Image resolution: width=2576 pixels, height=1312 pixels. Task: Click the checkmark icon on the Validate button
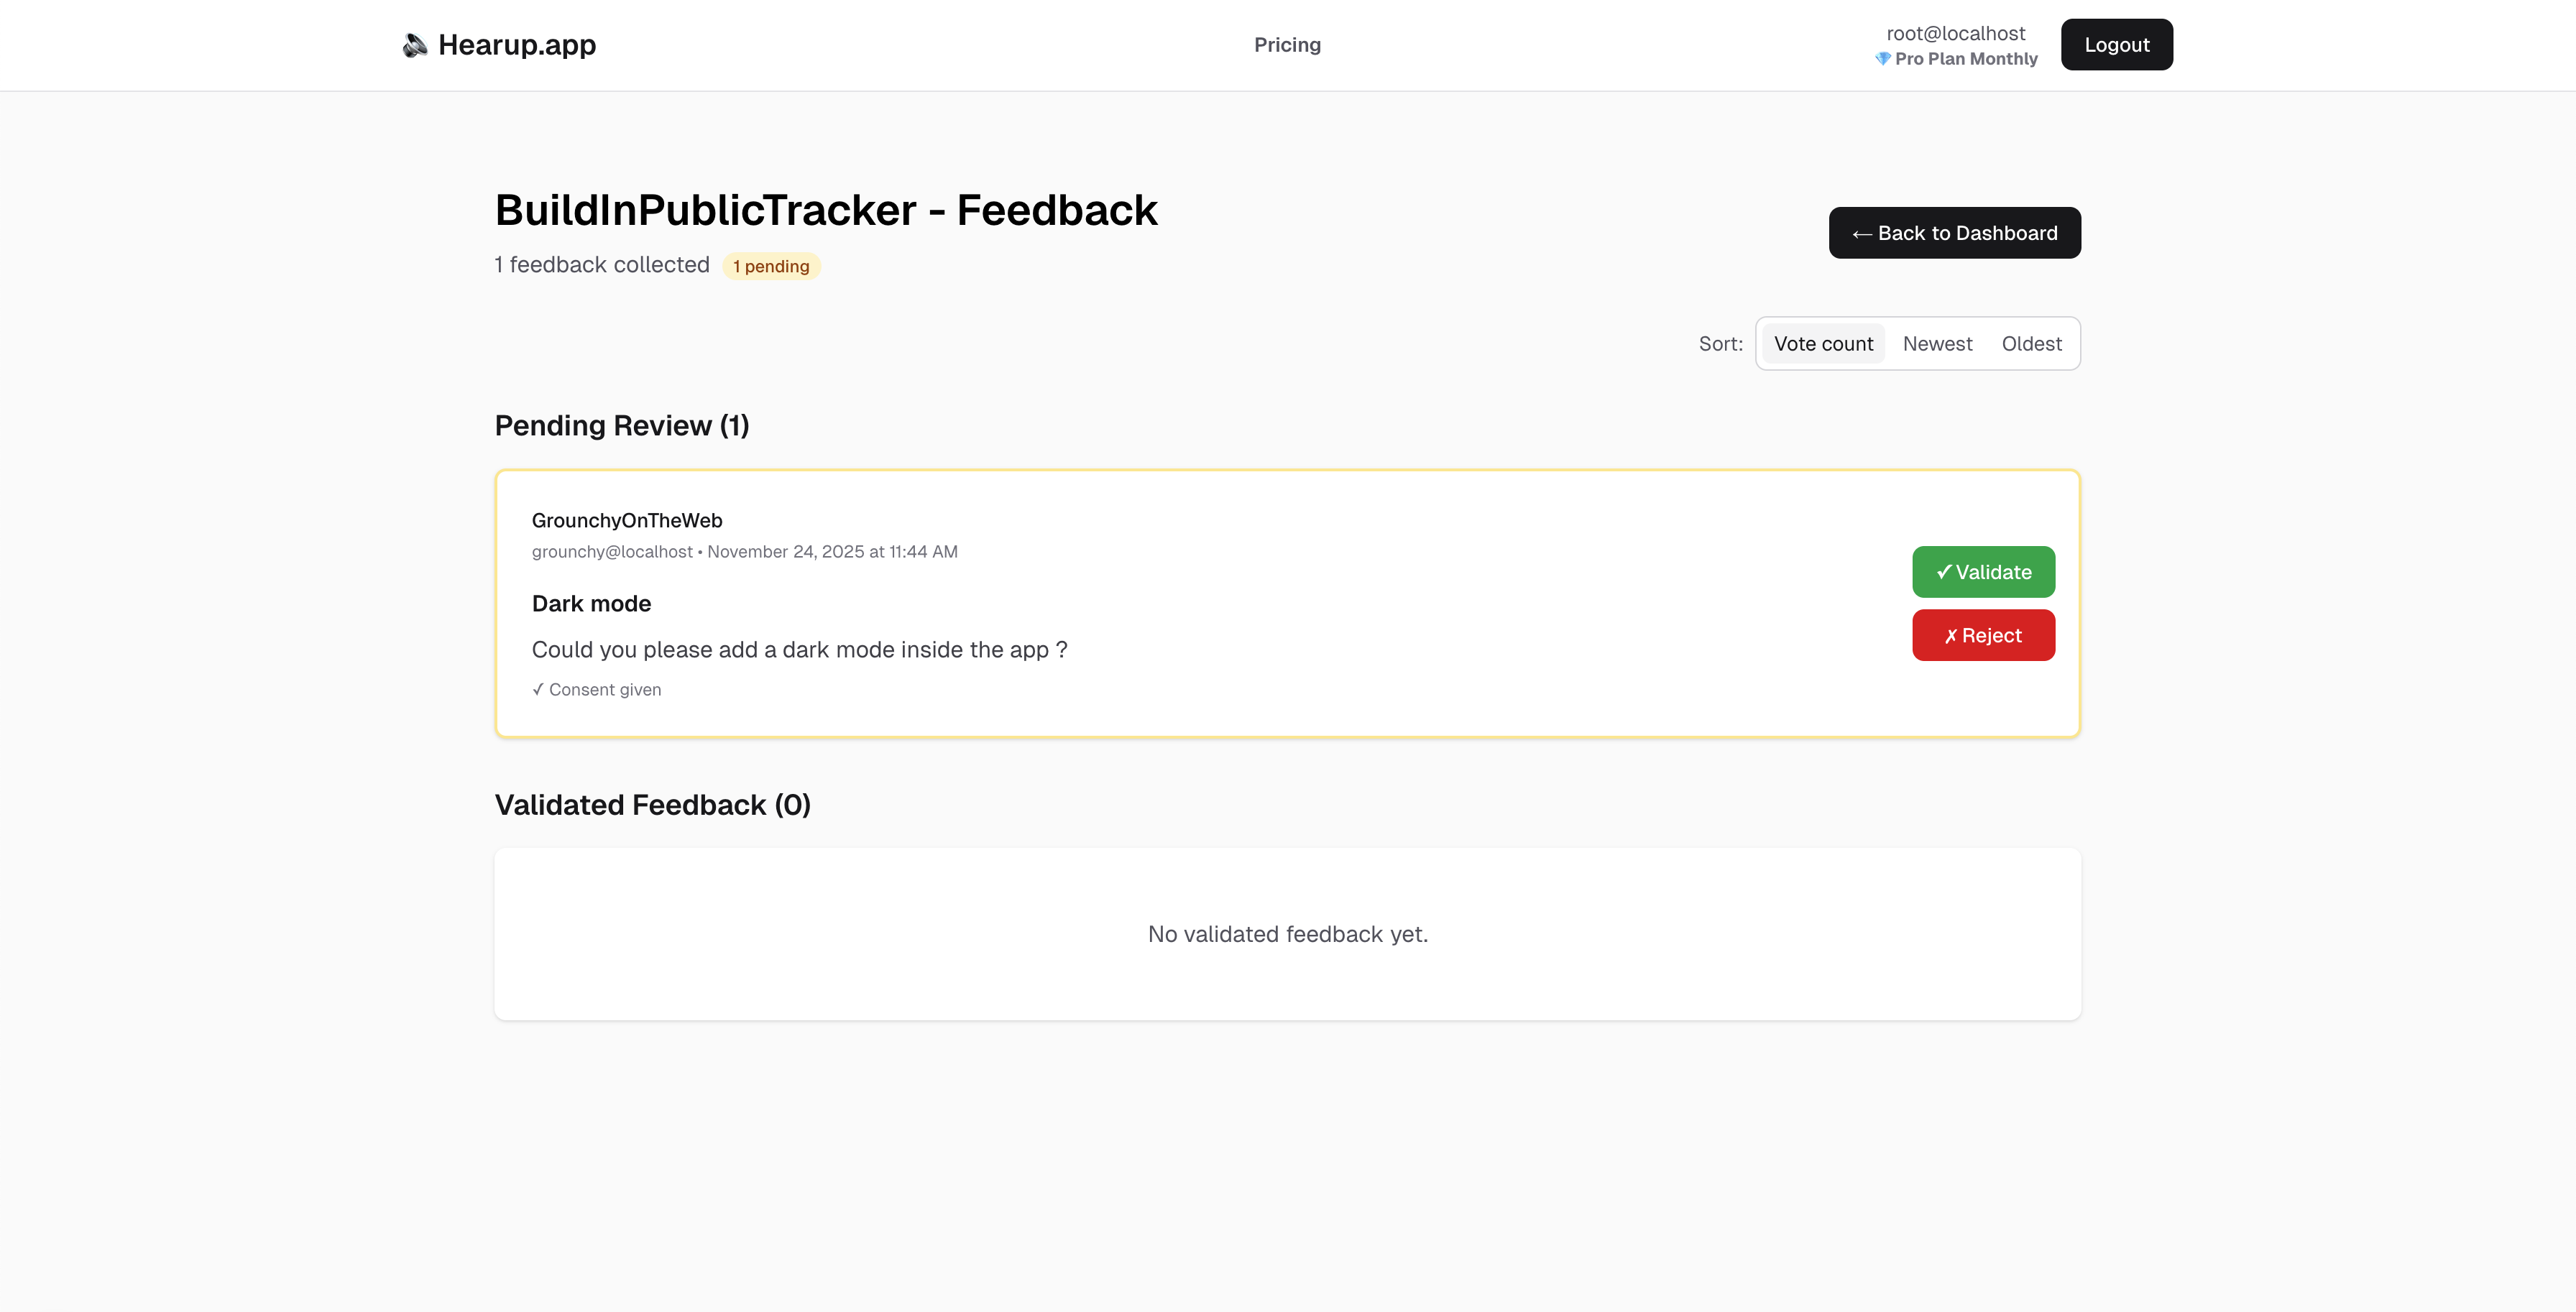pyautogui.click(x=1944, y=571)
